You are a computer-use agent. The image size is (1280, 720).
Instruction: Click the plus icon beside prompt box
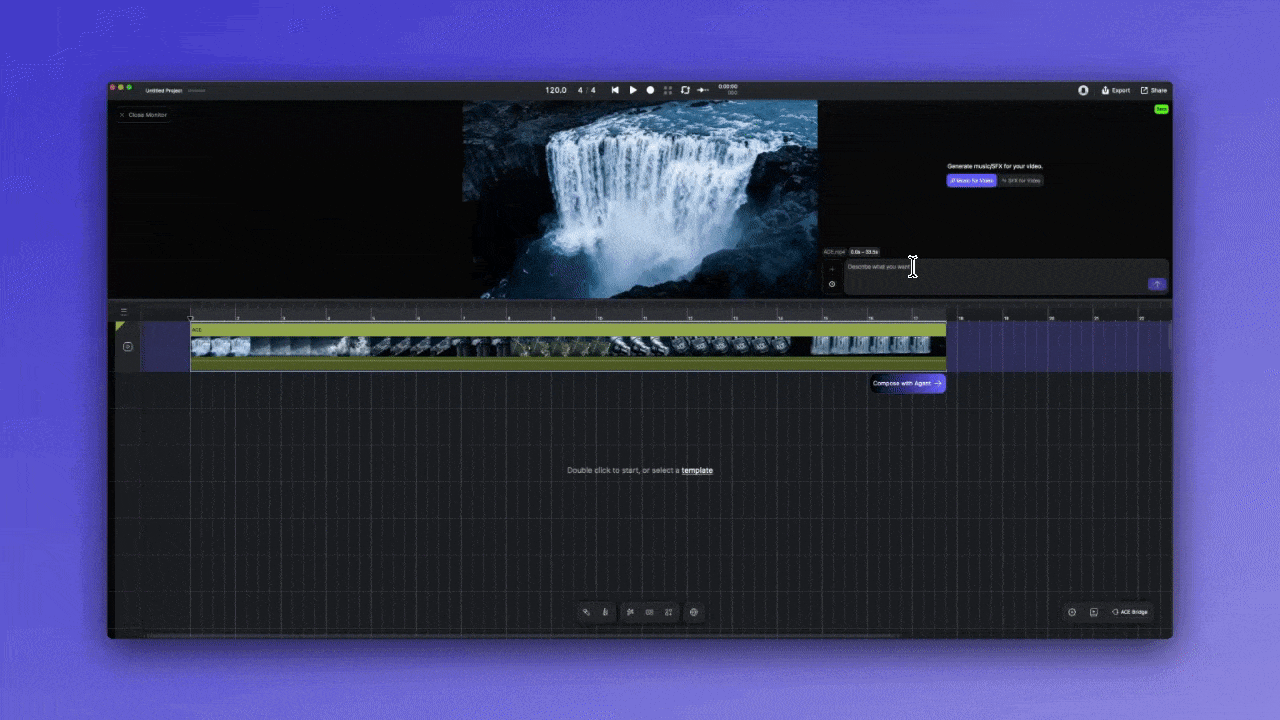[x=831, y=269]
